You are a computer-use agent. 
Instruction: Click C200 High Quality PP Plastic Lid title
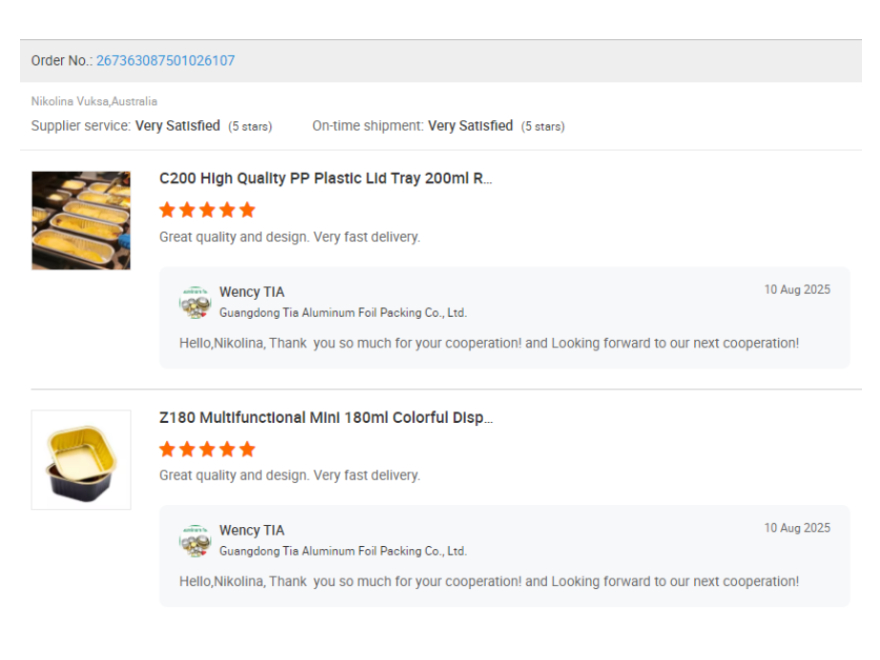click(x=326, y=178)
